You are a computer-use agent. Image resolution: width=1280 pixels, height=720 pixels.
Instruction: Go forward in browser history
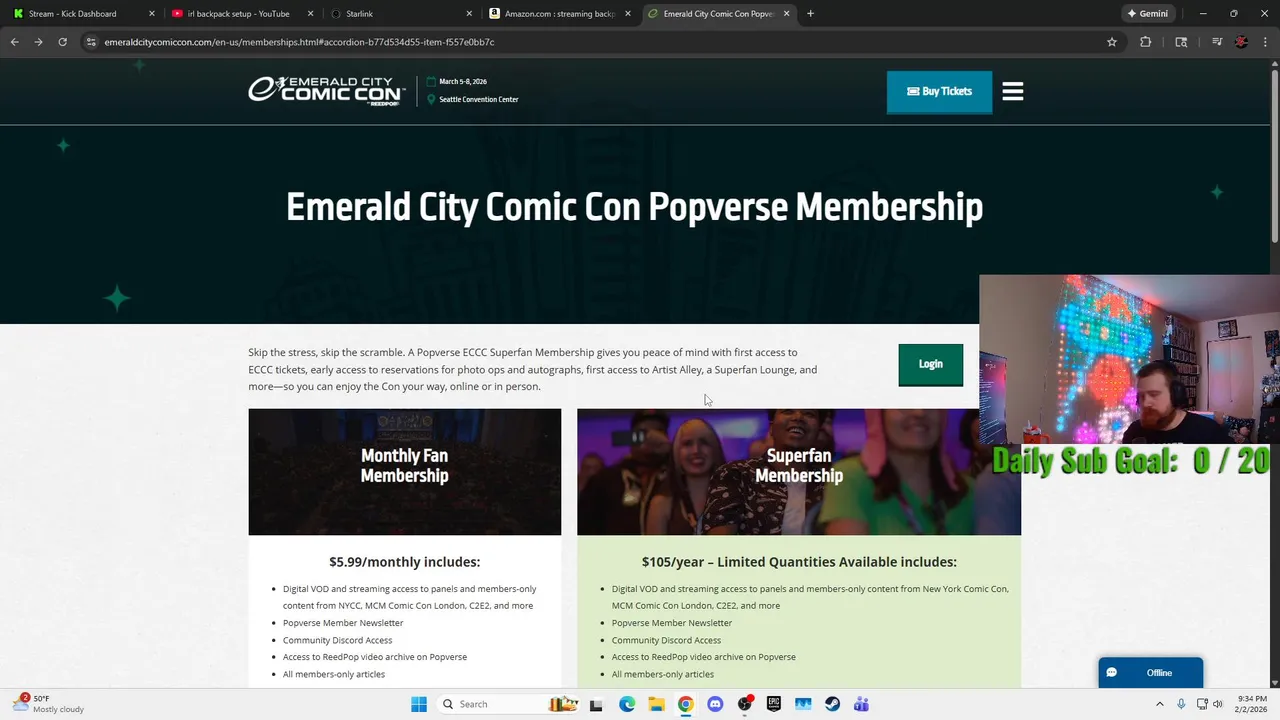coord(38,42)
